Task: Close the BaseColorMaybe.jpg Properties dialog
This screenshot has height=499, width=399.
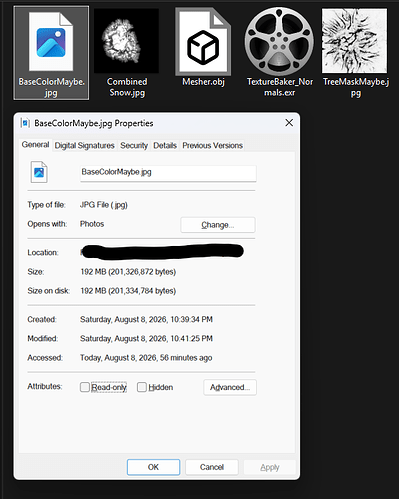Action: tap(289, 123)
